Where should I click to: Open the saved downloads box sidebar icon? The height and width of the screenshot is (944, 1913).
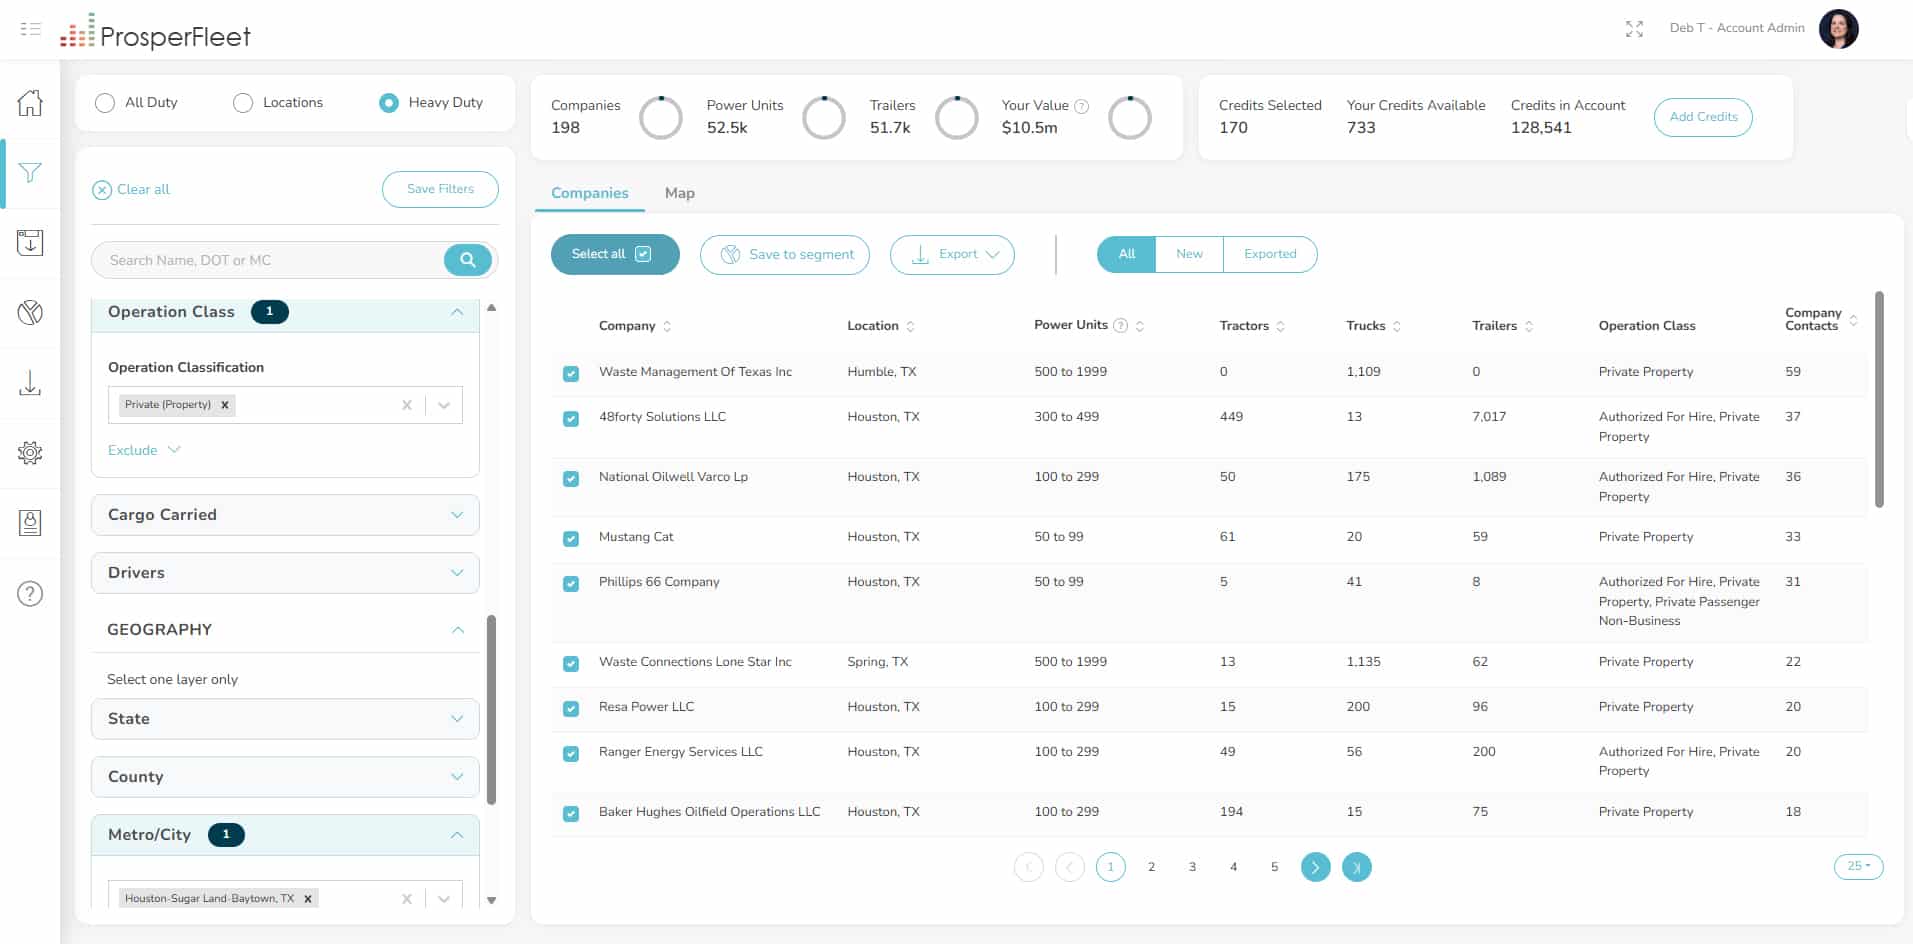click(x=30, y=242)
